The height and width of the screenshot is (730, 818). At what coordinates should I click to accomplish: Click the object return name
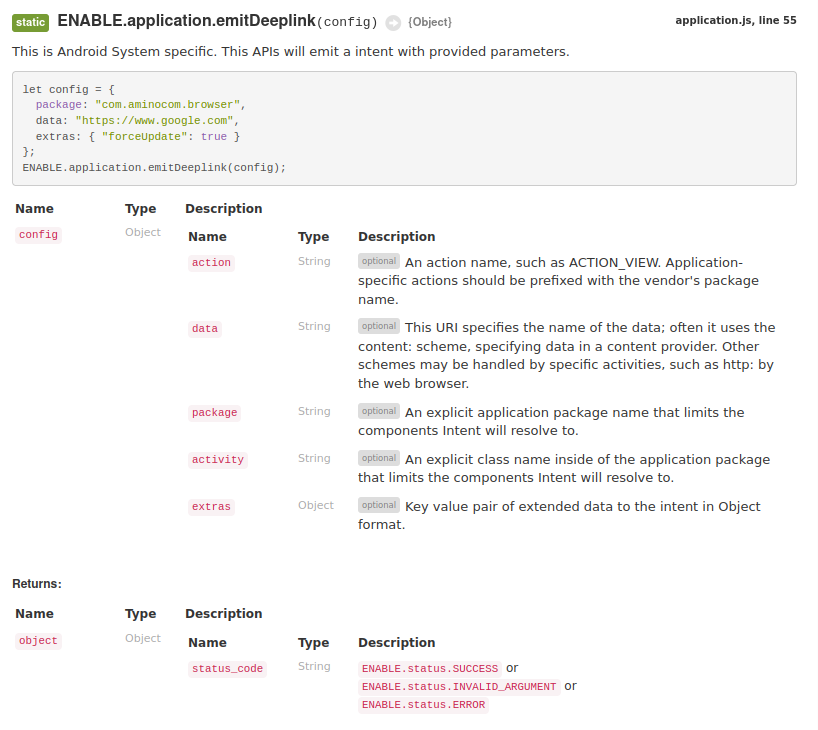pyautogui.click(x=38, y=641)
